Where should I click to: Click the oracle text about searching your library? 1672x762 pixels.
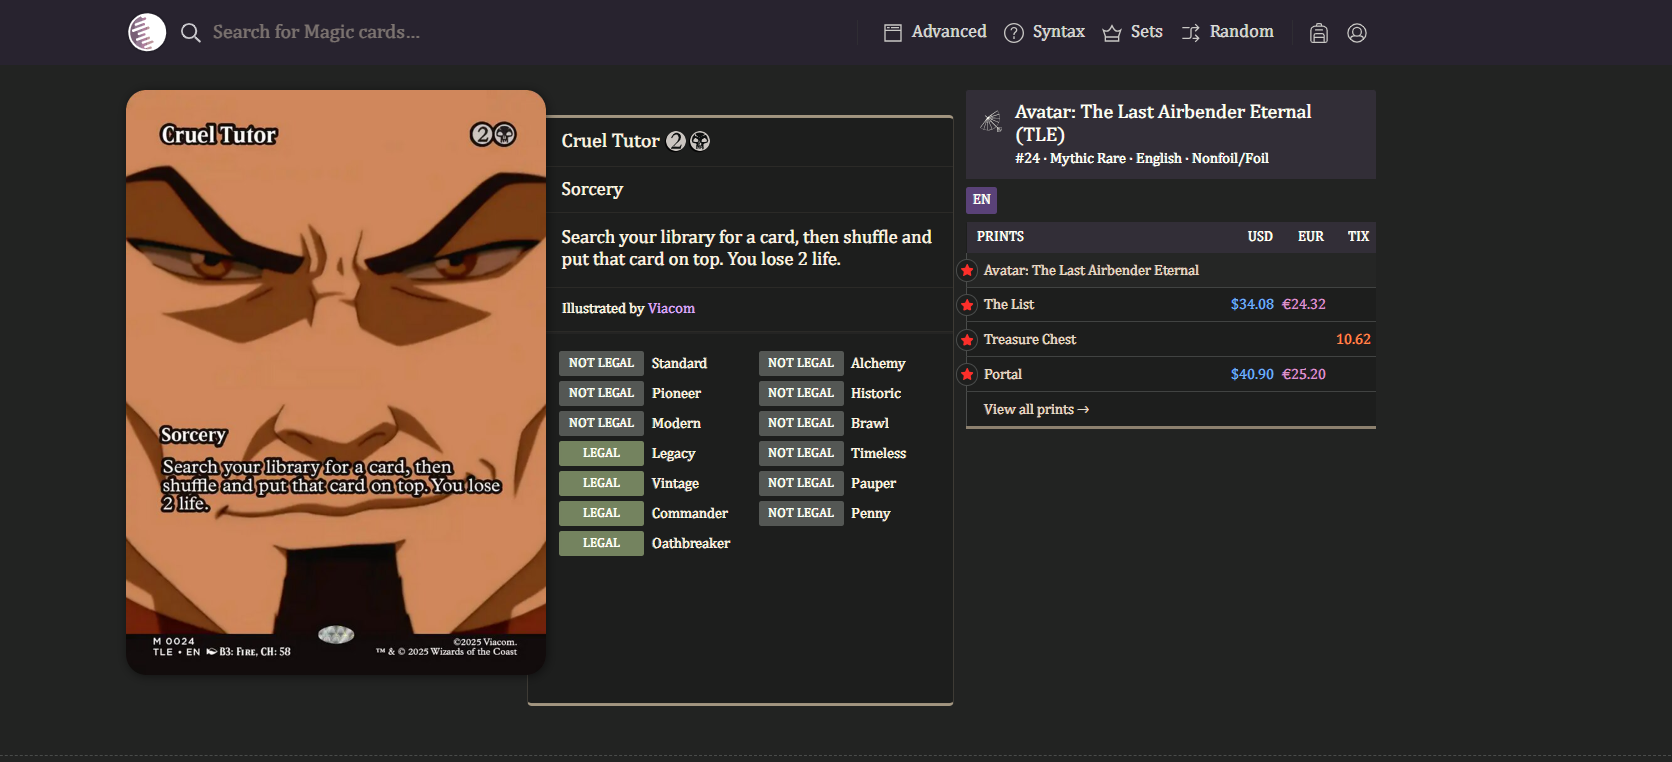pyautogui.click(x=746, y=248)
